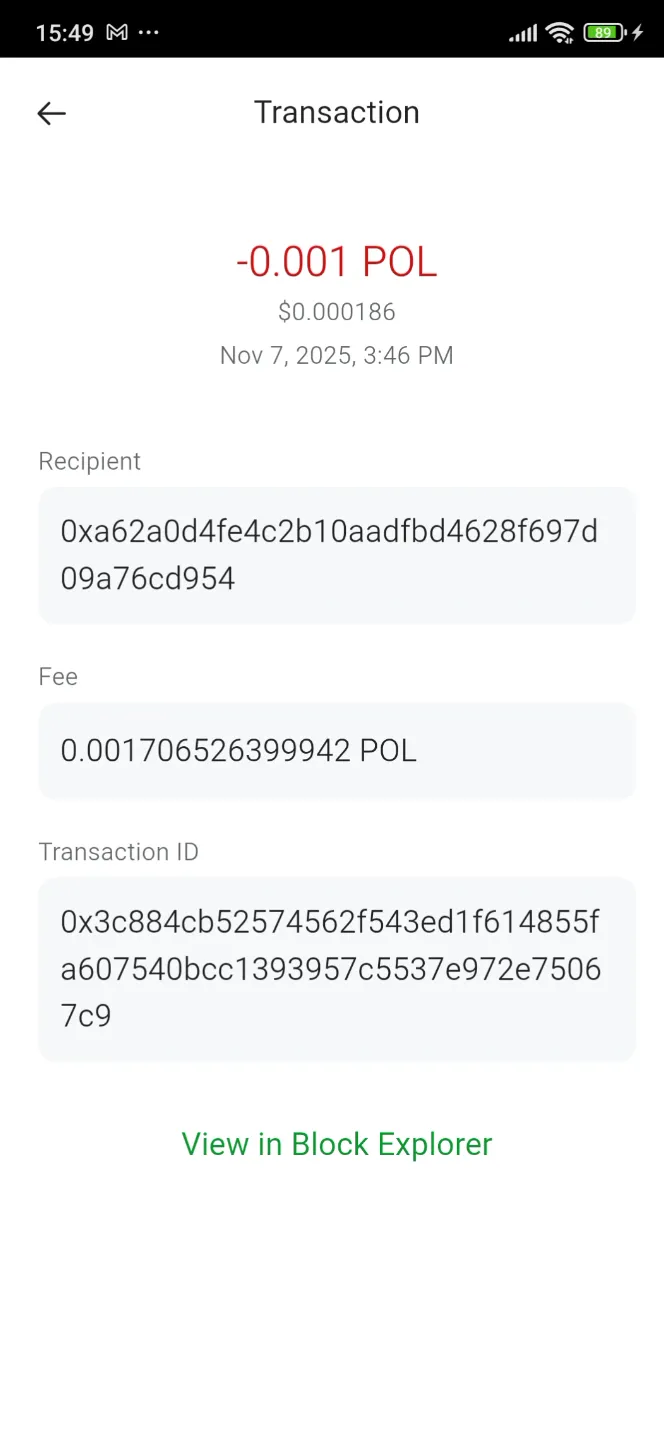
Task: Select the $0.000186 USD value
Action: (x=337, y=311)
